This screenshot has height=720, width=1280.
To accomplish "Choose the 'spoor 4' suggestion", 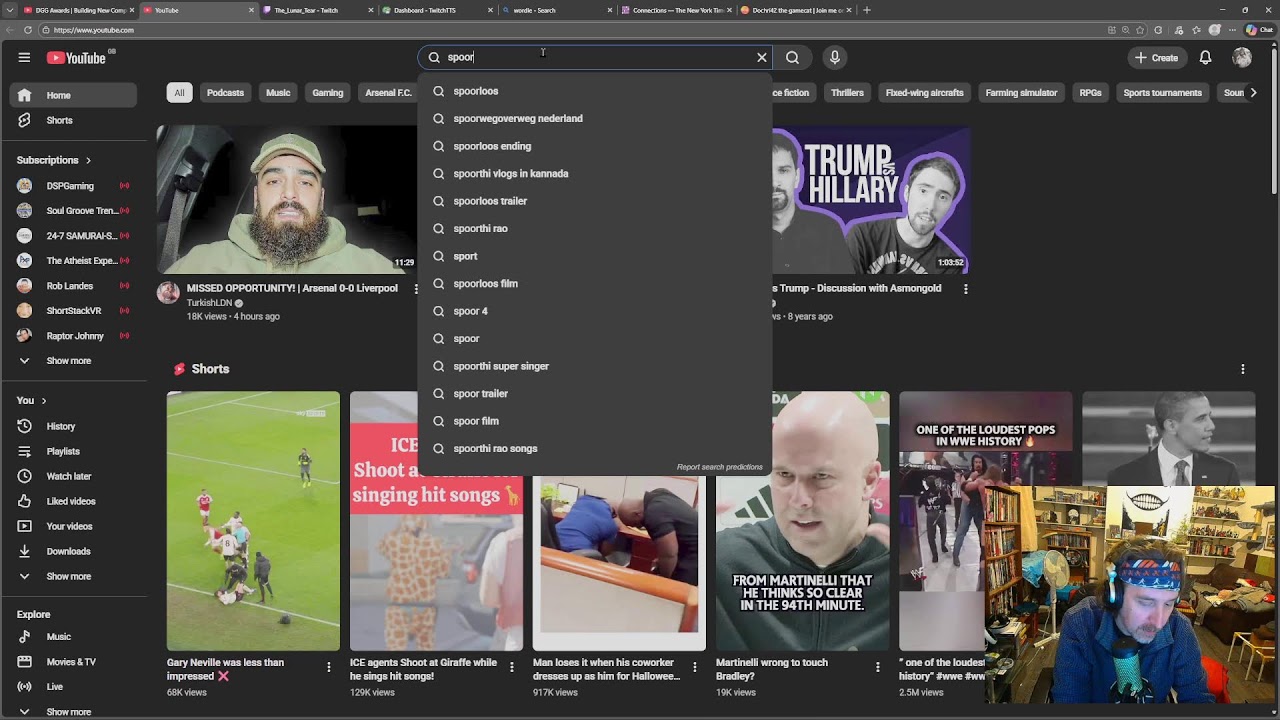I will [595, 311].
